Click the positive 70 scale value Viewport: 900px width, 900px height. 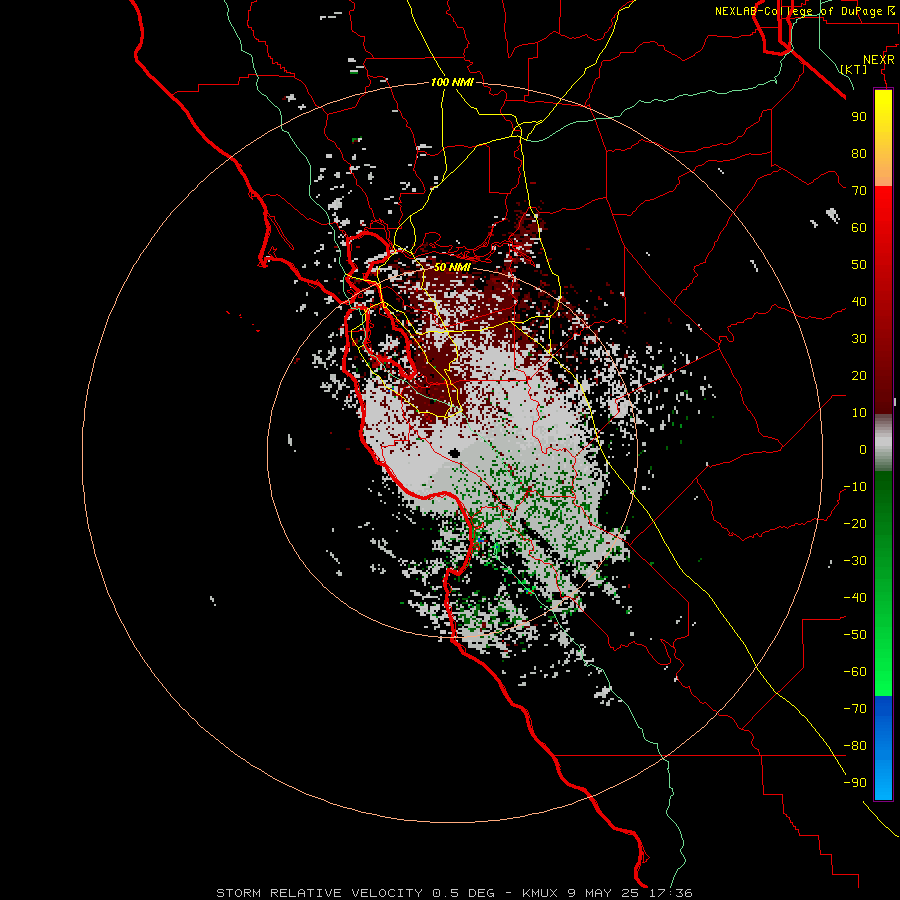pos(859,191)
